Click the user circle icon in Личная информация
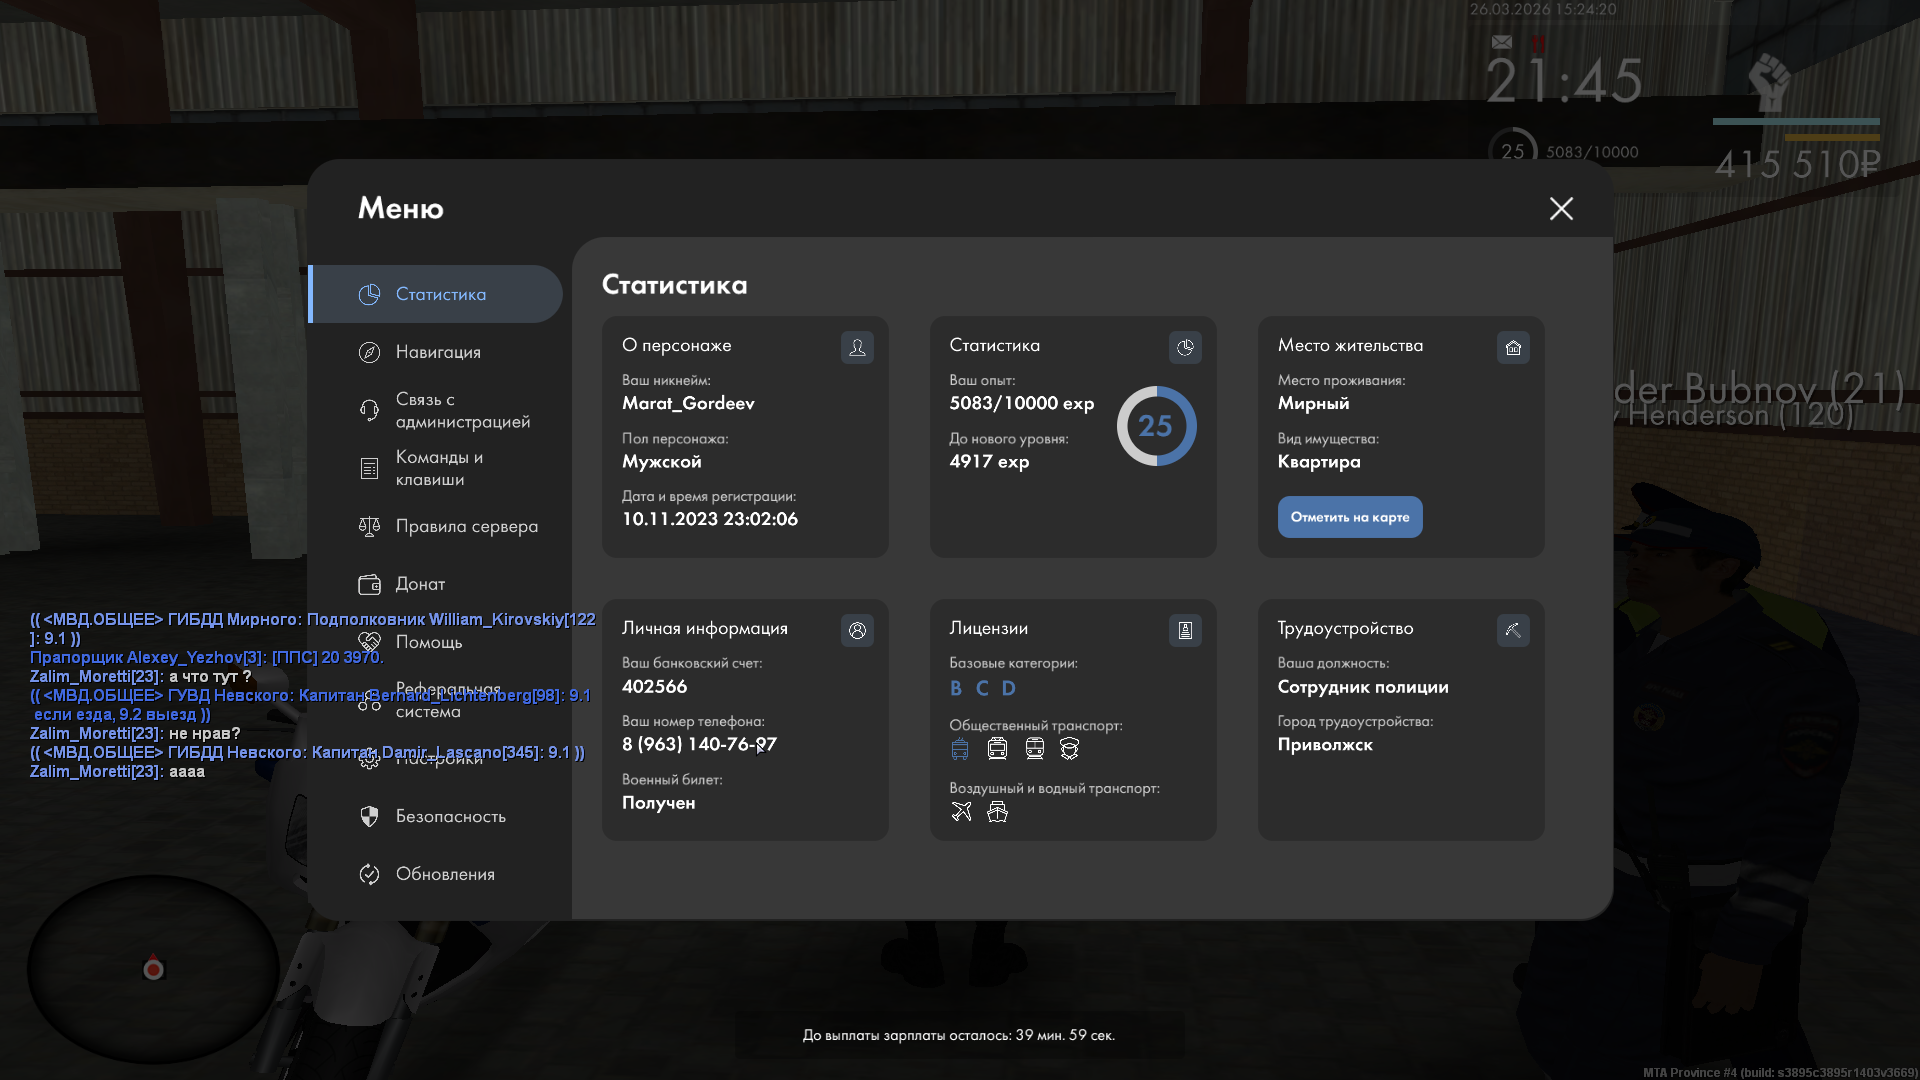This screenshot has width=1920, height=1080. 857,630
